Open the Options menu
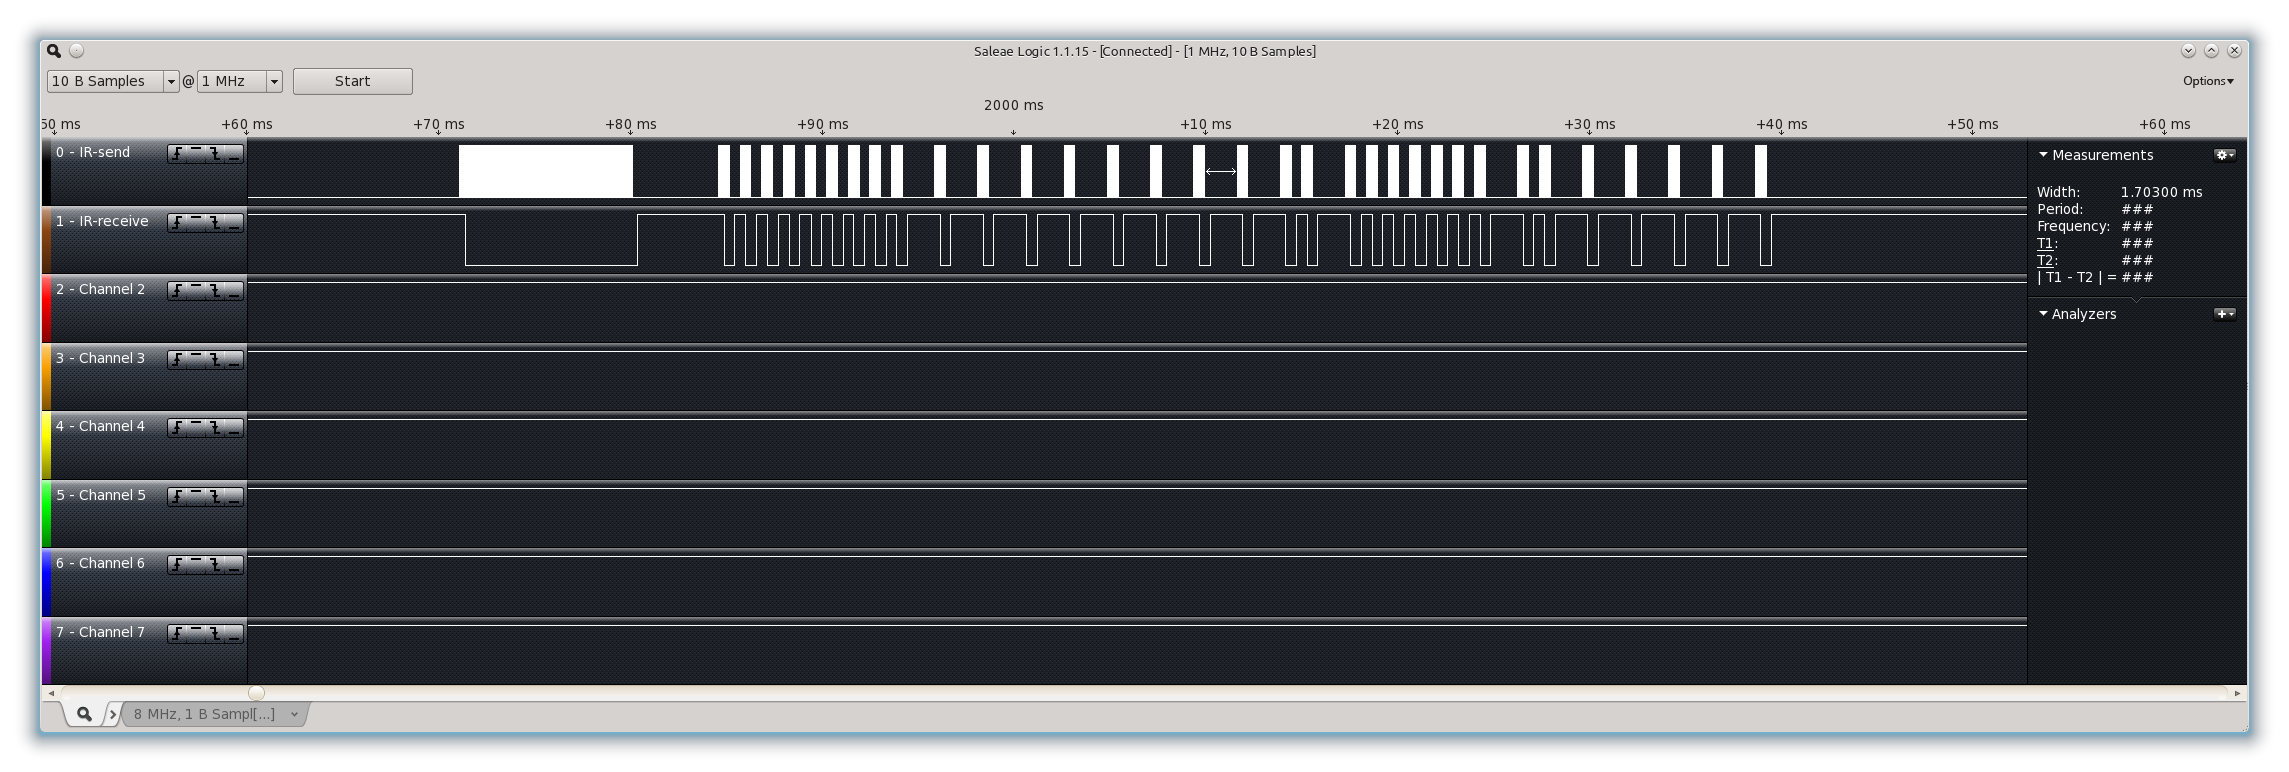 pos(2208,81)
